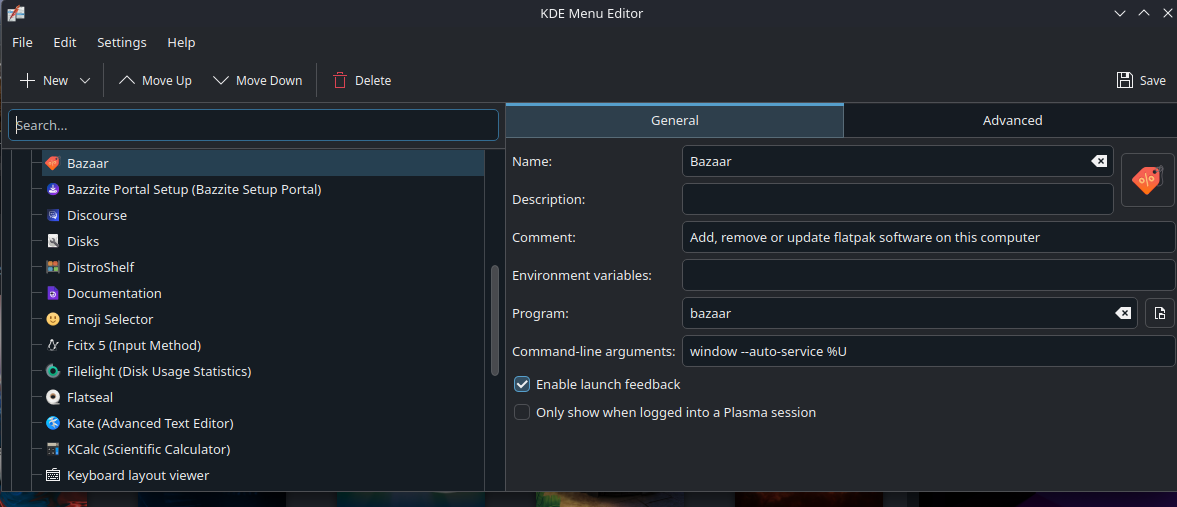Click inside the Name input field
This screenshot has height=507, width=1177.
click(897, 161)
